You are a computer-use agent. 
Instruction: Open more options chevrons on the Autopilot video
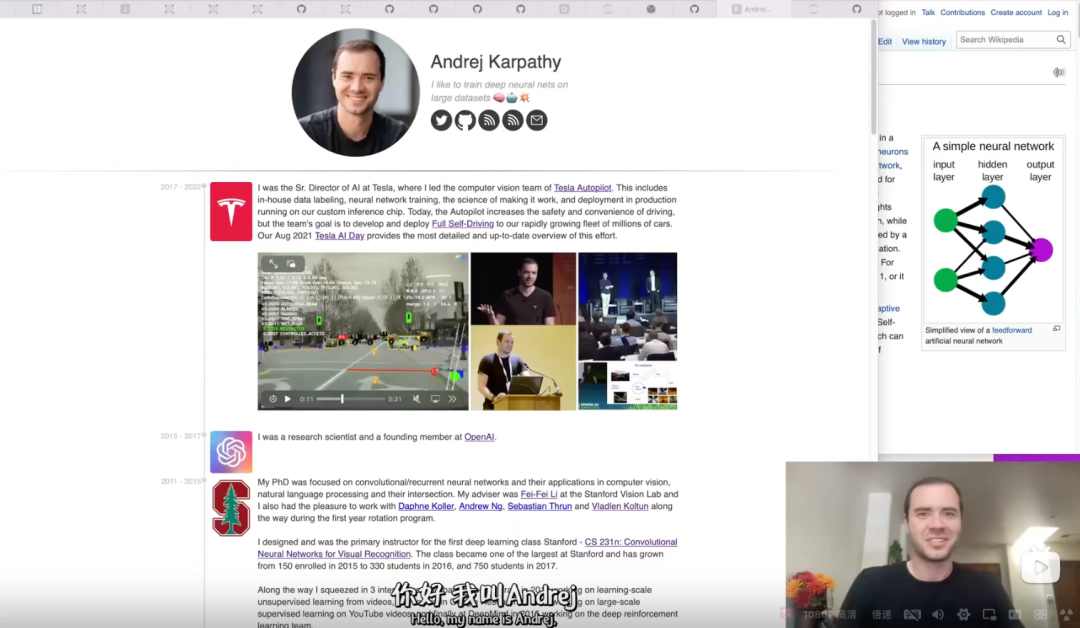[453, 399]
